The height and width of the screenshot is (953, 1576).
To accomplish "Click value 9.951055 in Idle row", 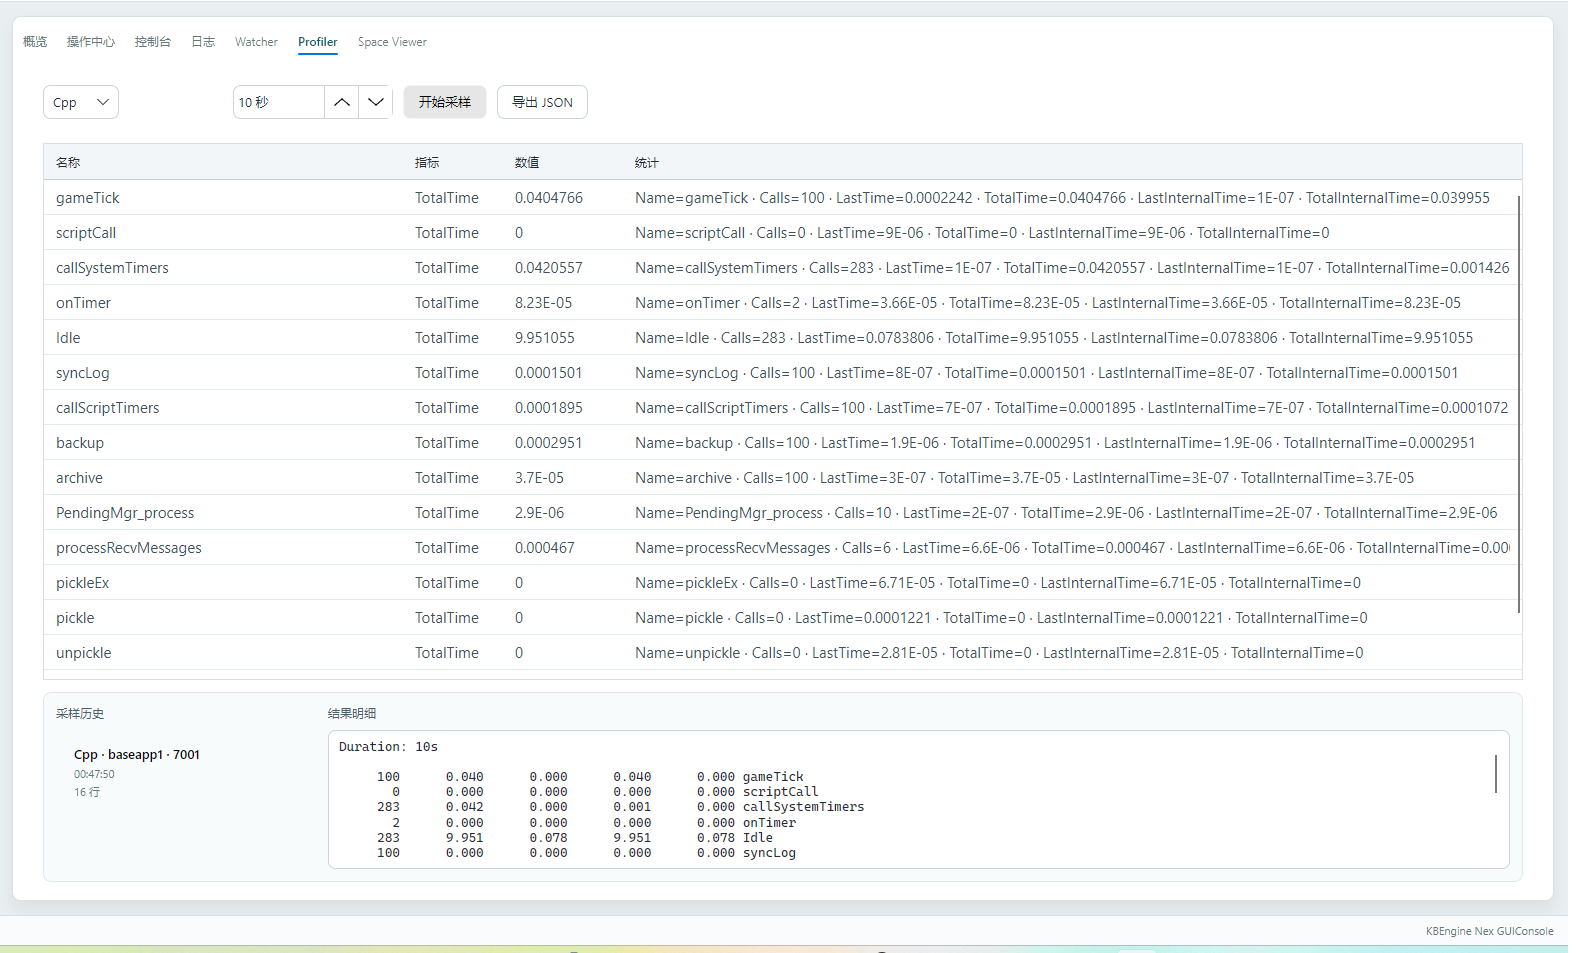I will (545, 338).
